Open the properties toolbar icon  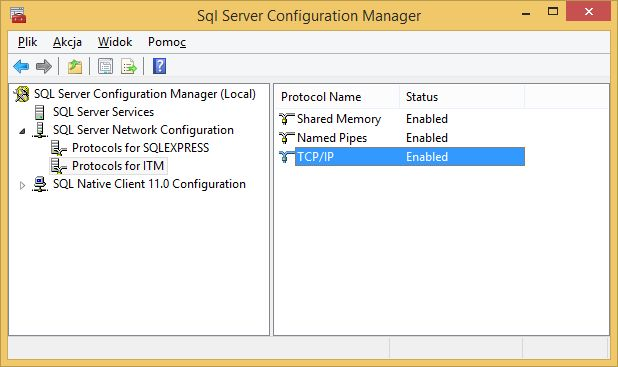coord(105,66)
